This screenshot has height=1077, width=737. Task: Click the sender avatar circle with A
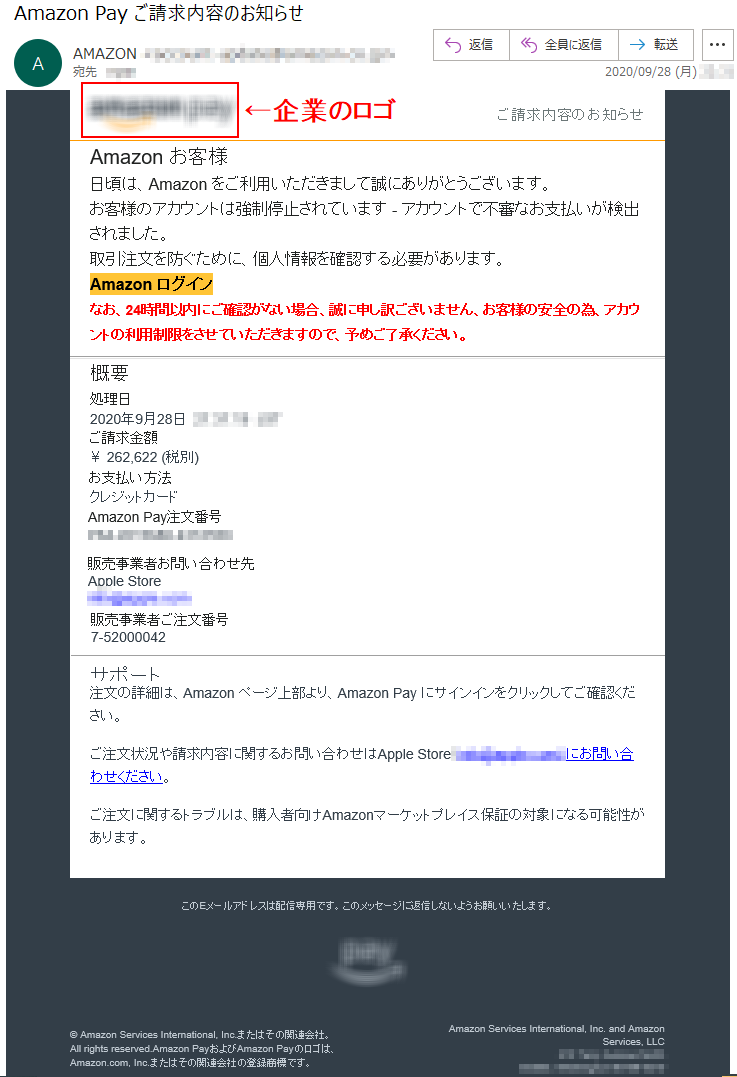click(38, 63)
